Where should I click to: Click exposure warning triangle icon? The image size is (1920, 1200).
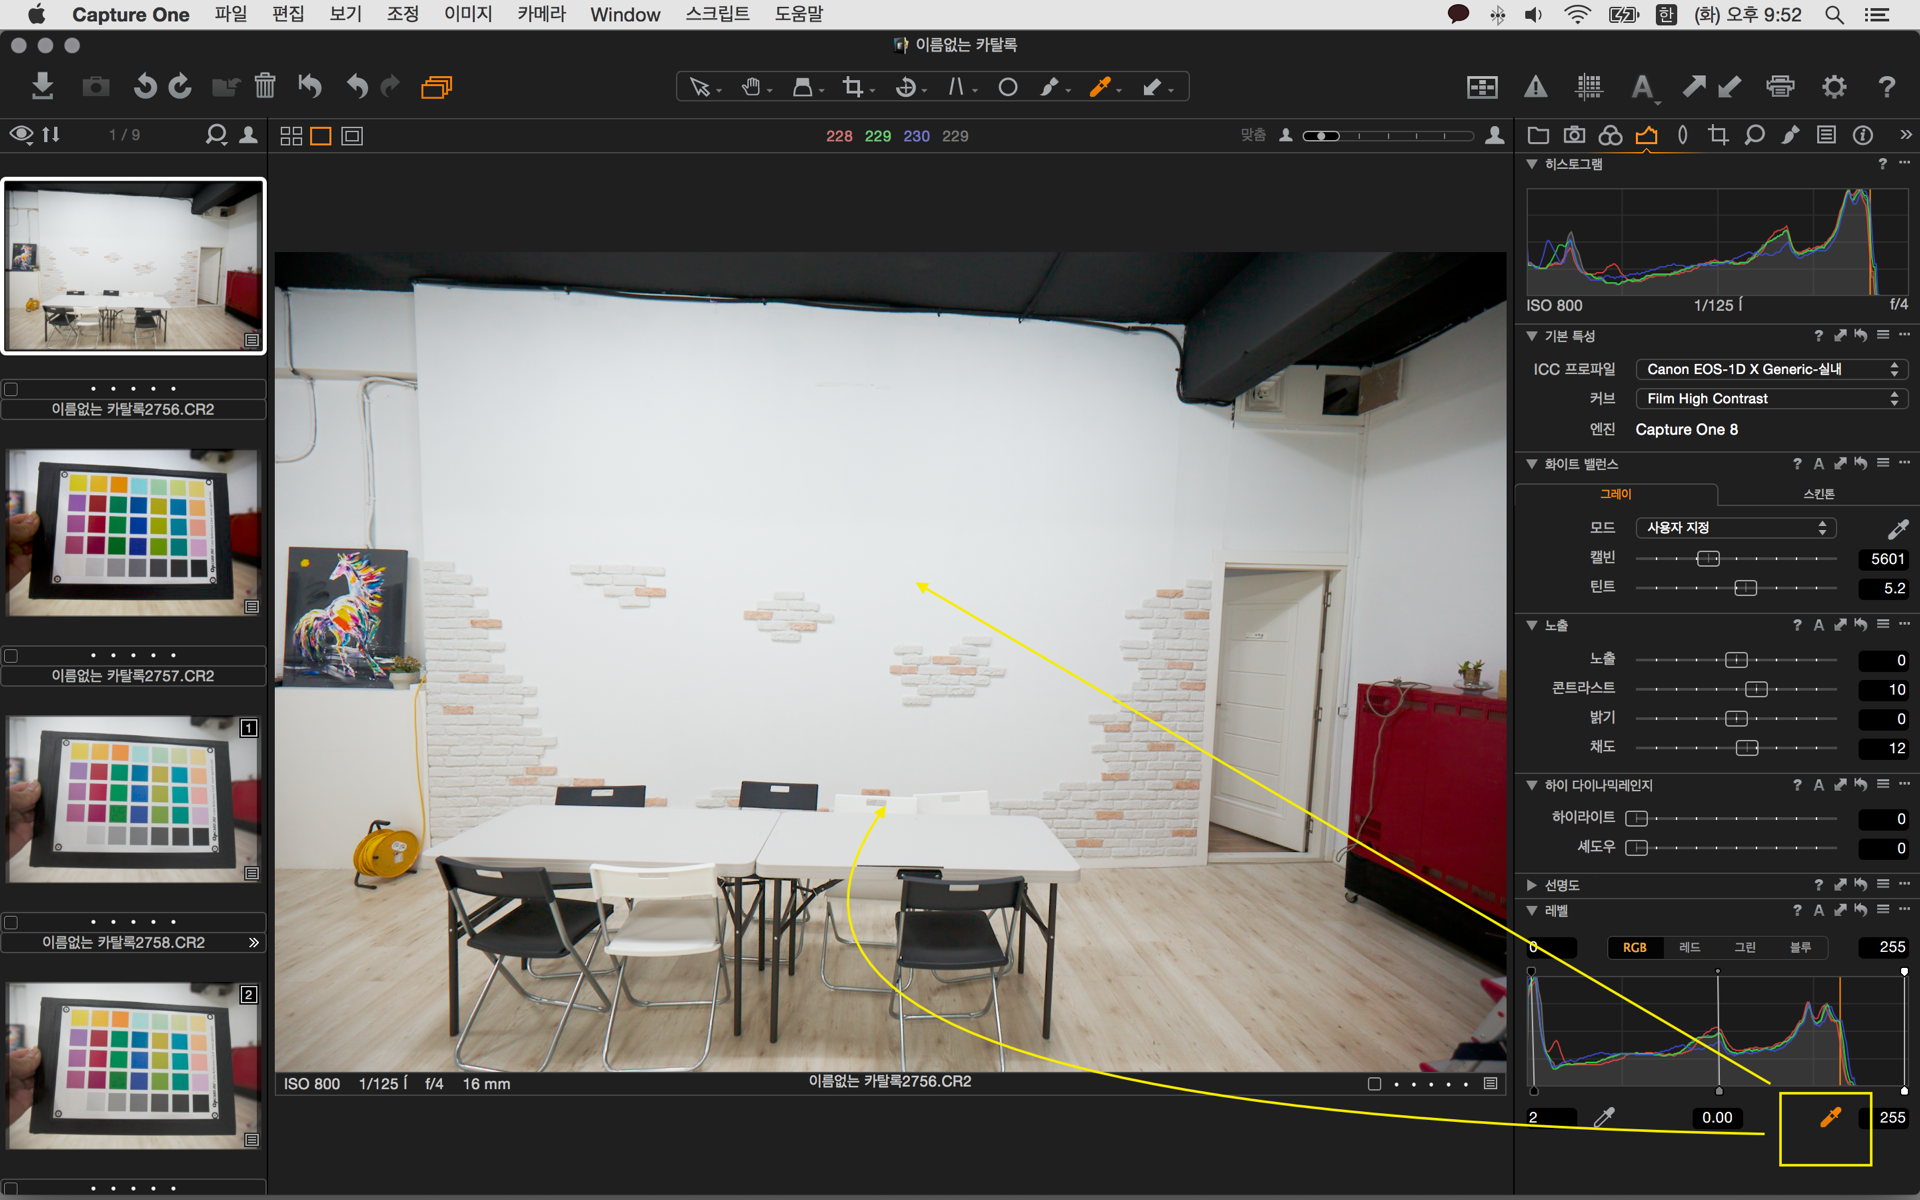click(1535, 87)
